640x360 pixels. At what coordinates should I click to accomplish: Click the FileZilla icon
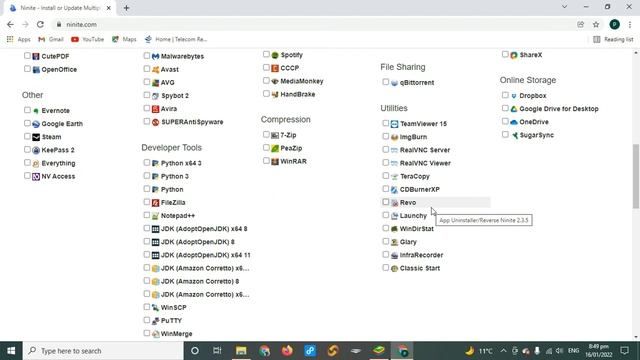tap(155, 203)
